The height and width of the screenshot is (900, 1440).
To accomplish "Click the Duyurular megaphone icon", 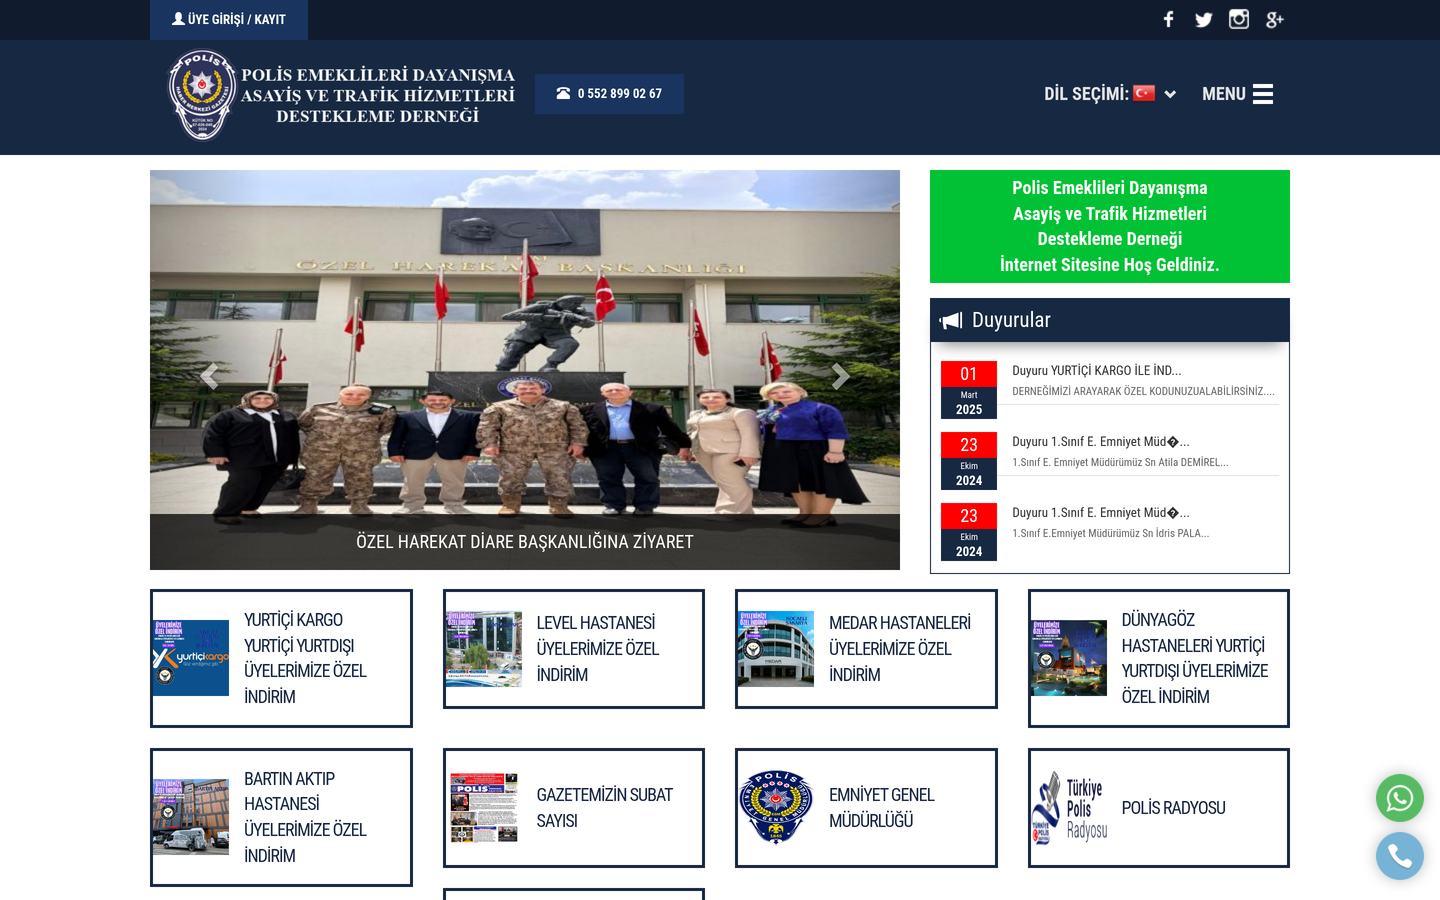I will pyautogui.click(x=951, y=320).
